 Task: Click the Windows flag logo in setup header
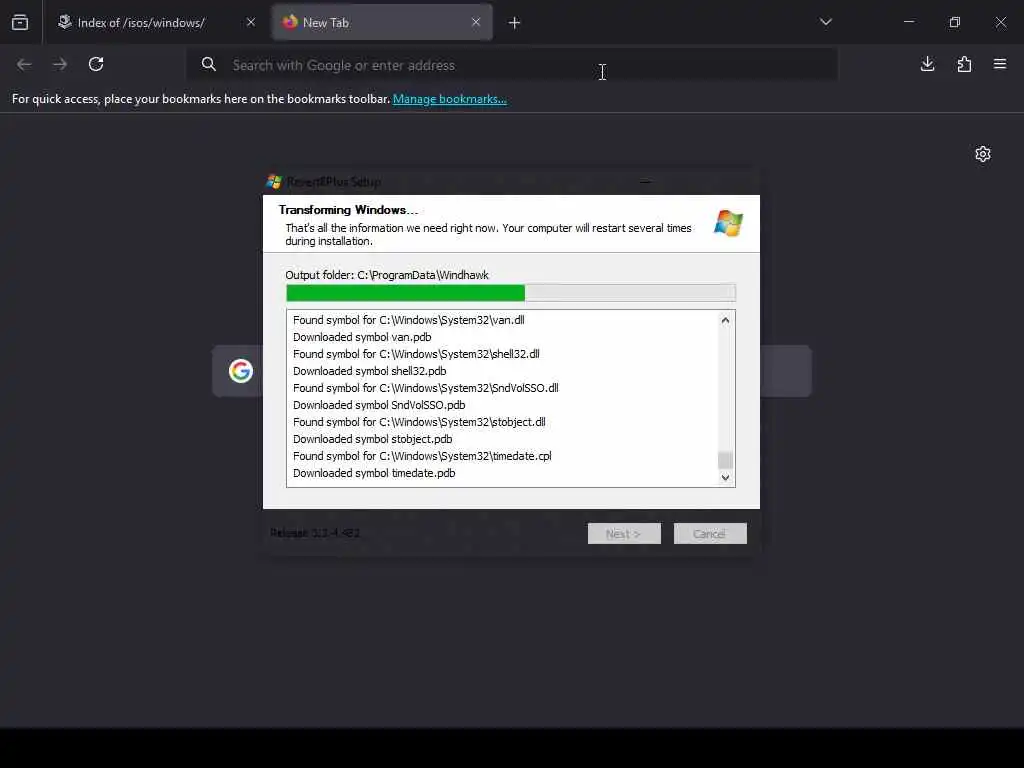728,223
